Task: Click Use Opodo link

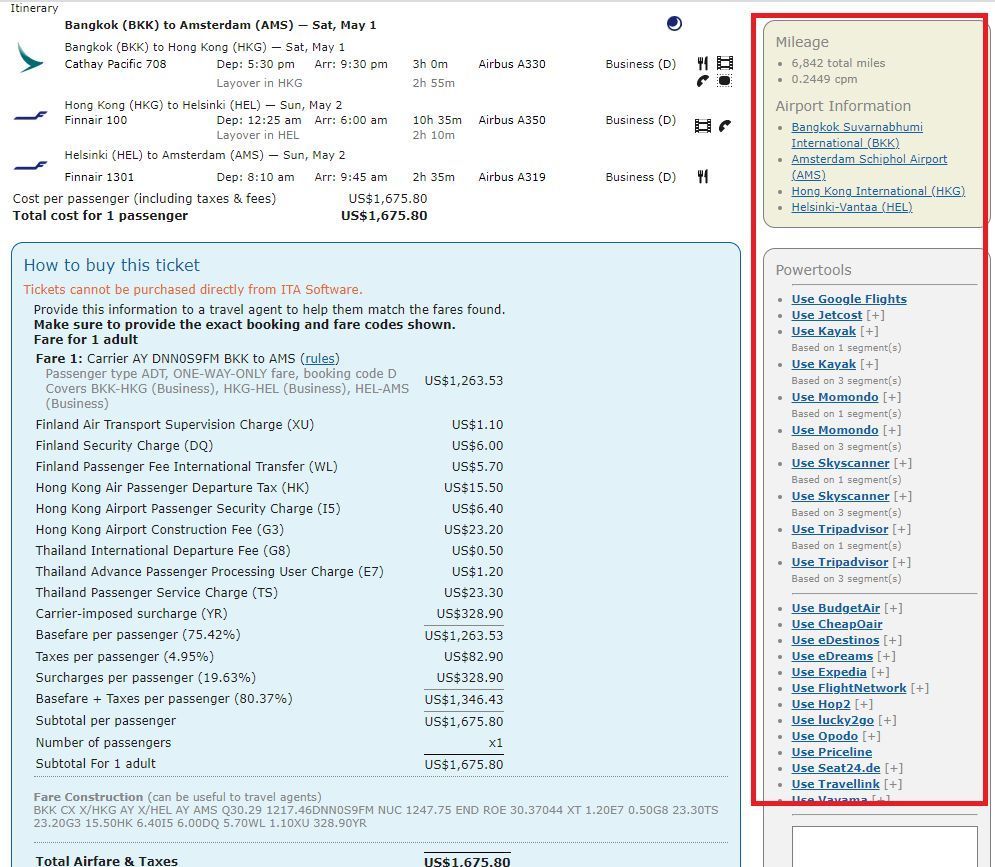Action: pos(824,736)
